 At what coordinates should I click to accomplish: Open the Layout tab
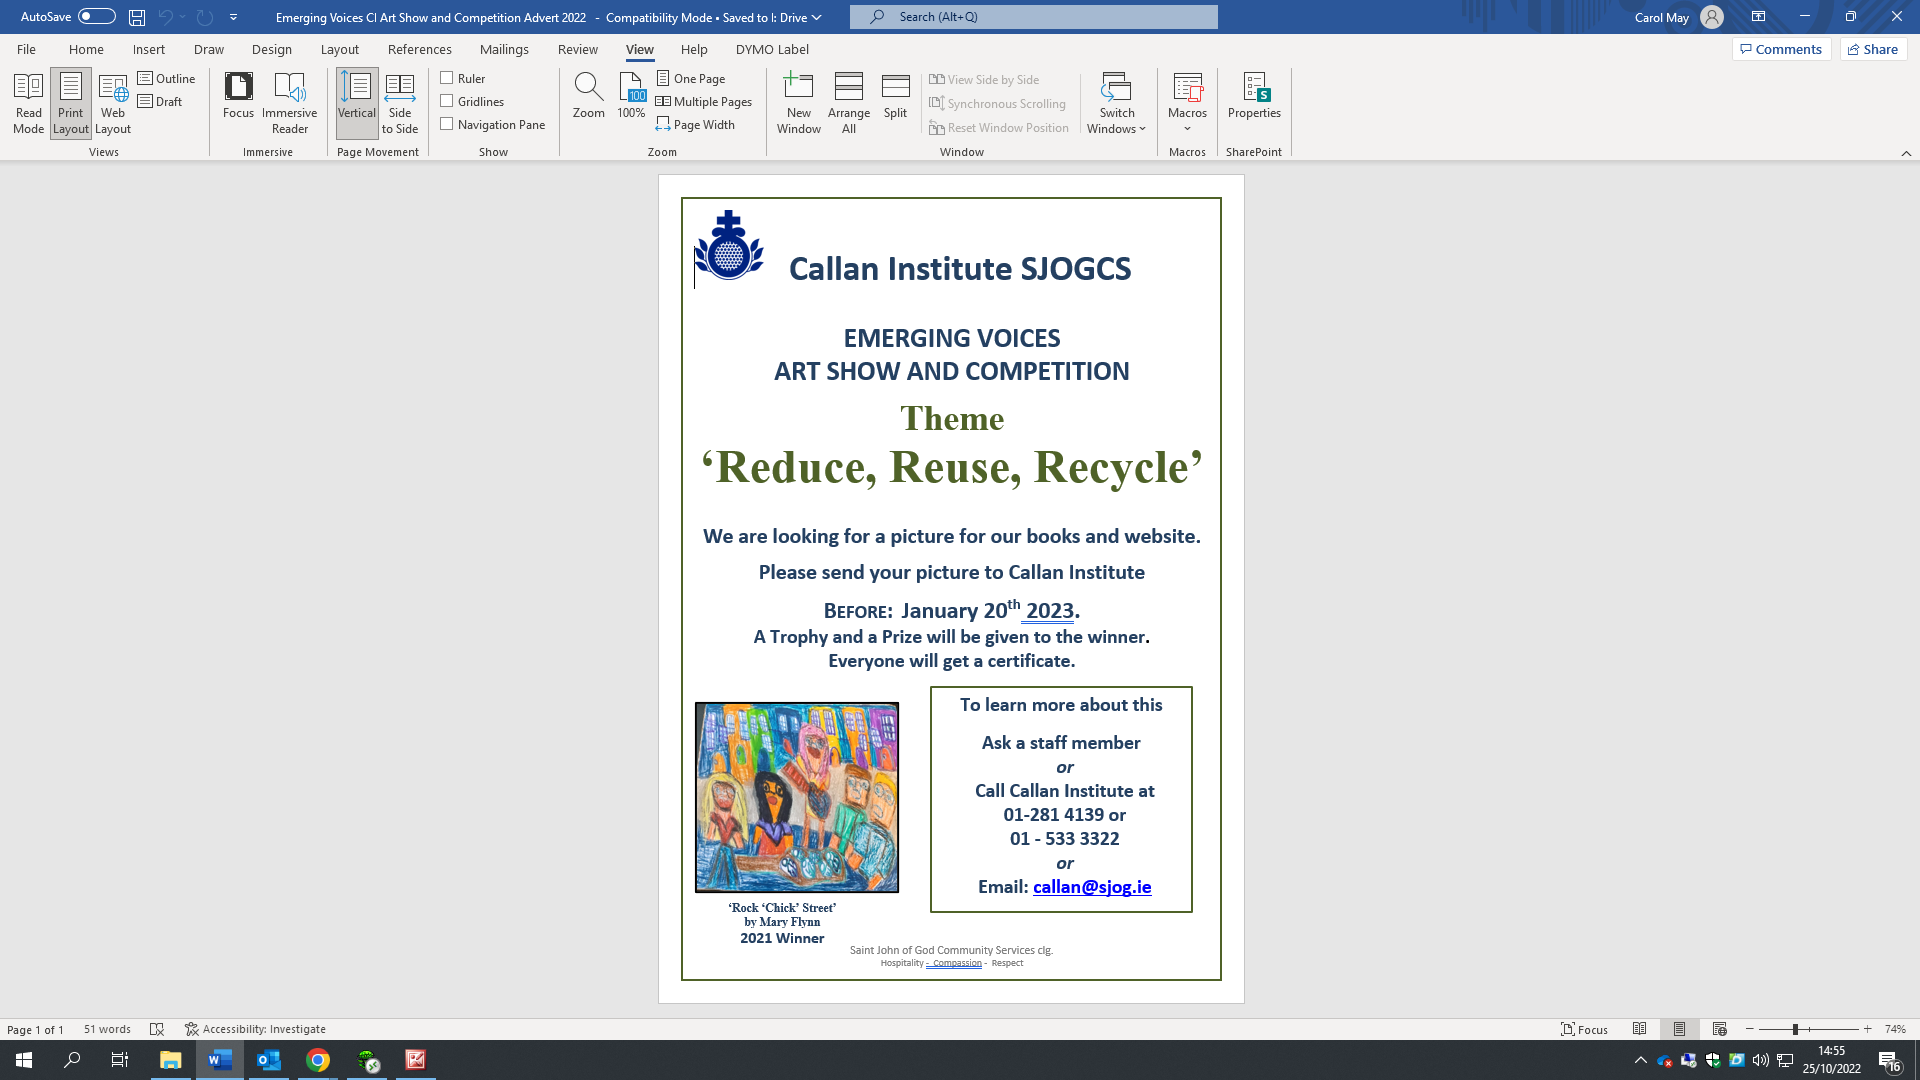coord(339,49)
